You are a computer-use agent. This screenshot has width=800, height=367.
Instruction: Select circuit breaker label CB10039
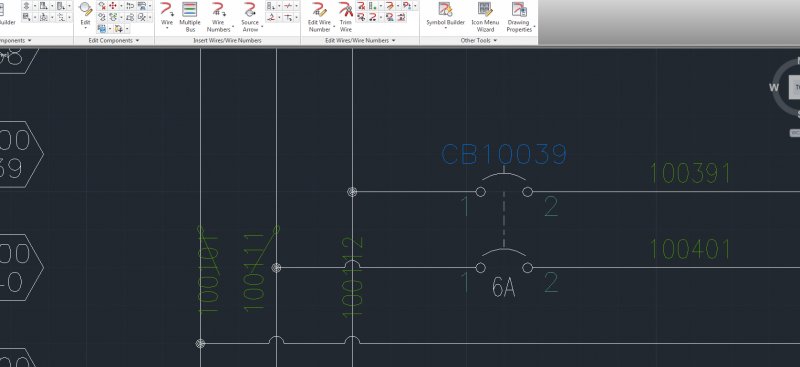(504, 154)
